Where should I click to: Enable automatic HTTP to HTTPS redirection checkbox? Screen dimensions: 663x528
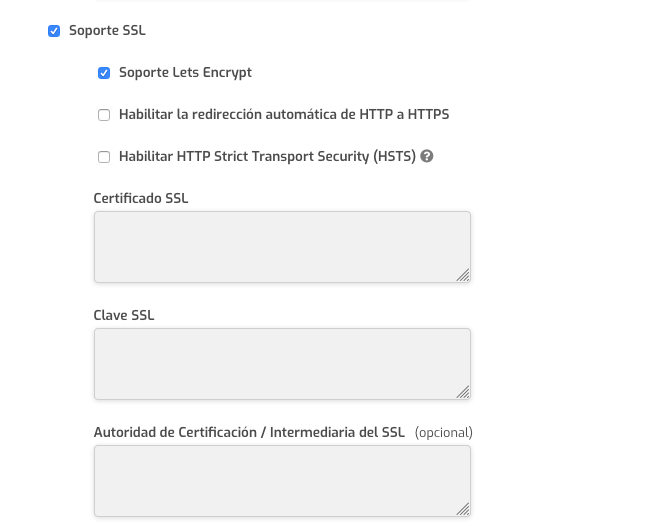(104, 115)
